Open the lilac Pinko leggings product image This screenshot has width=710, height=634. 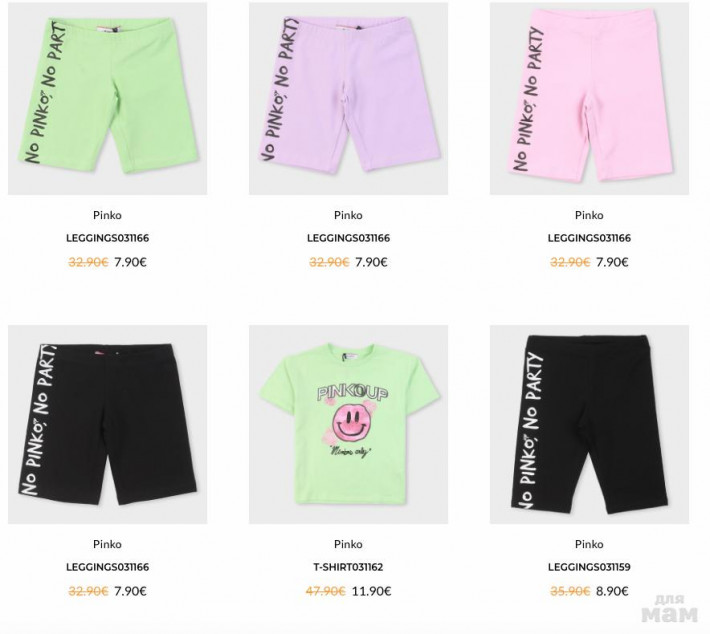(348, 98)
